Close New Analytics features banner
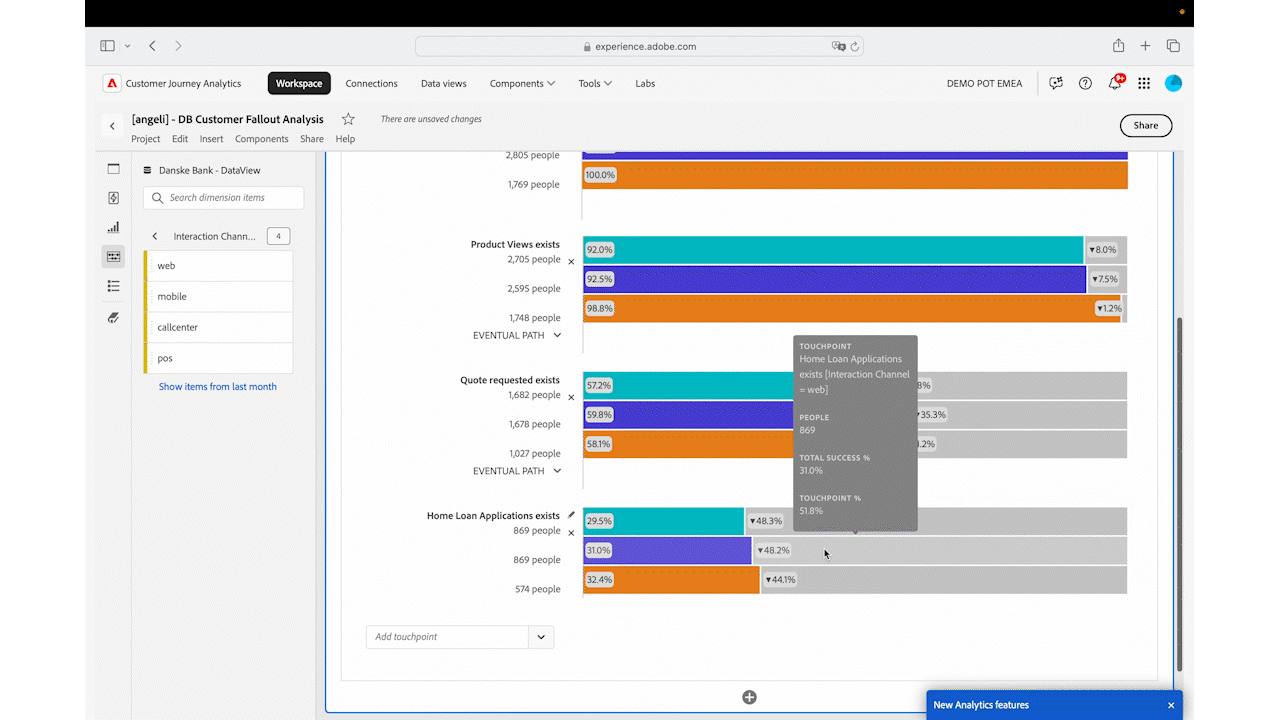This screenshot has width=1280, height=720. [1171, 705]
